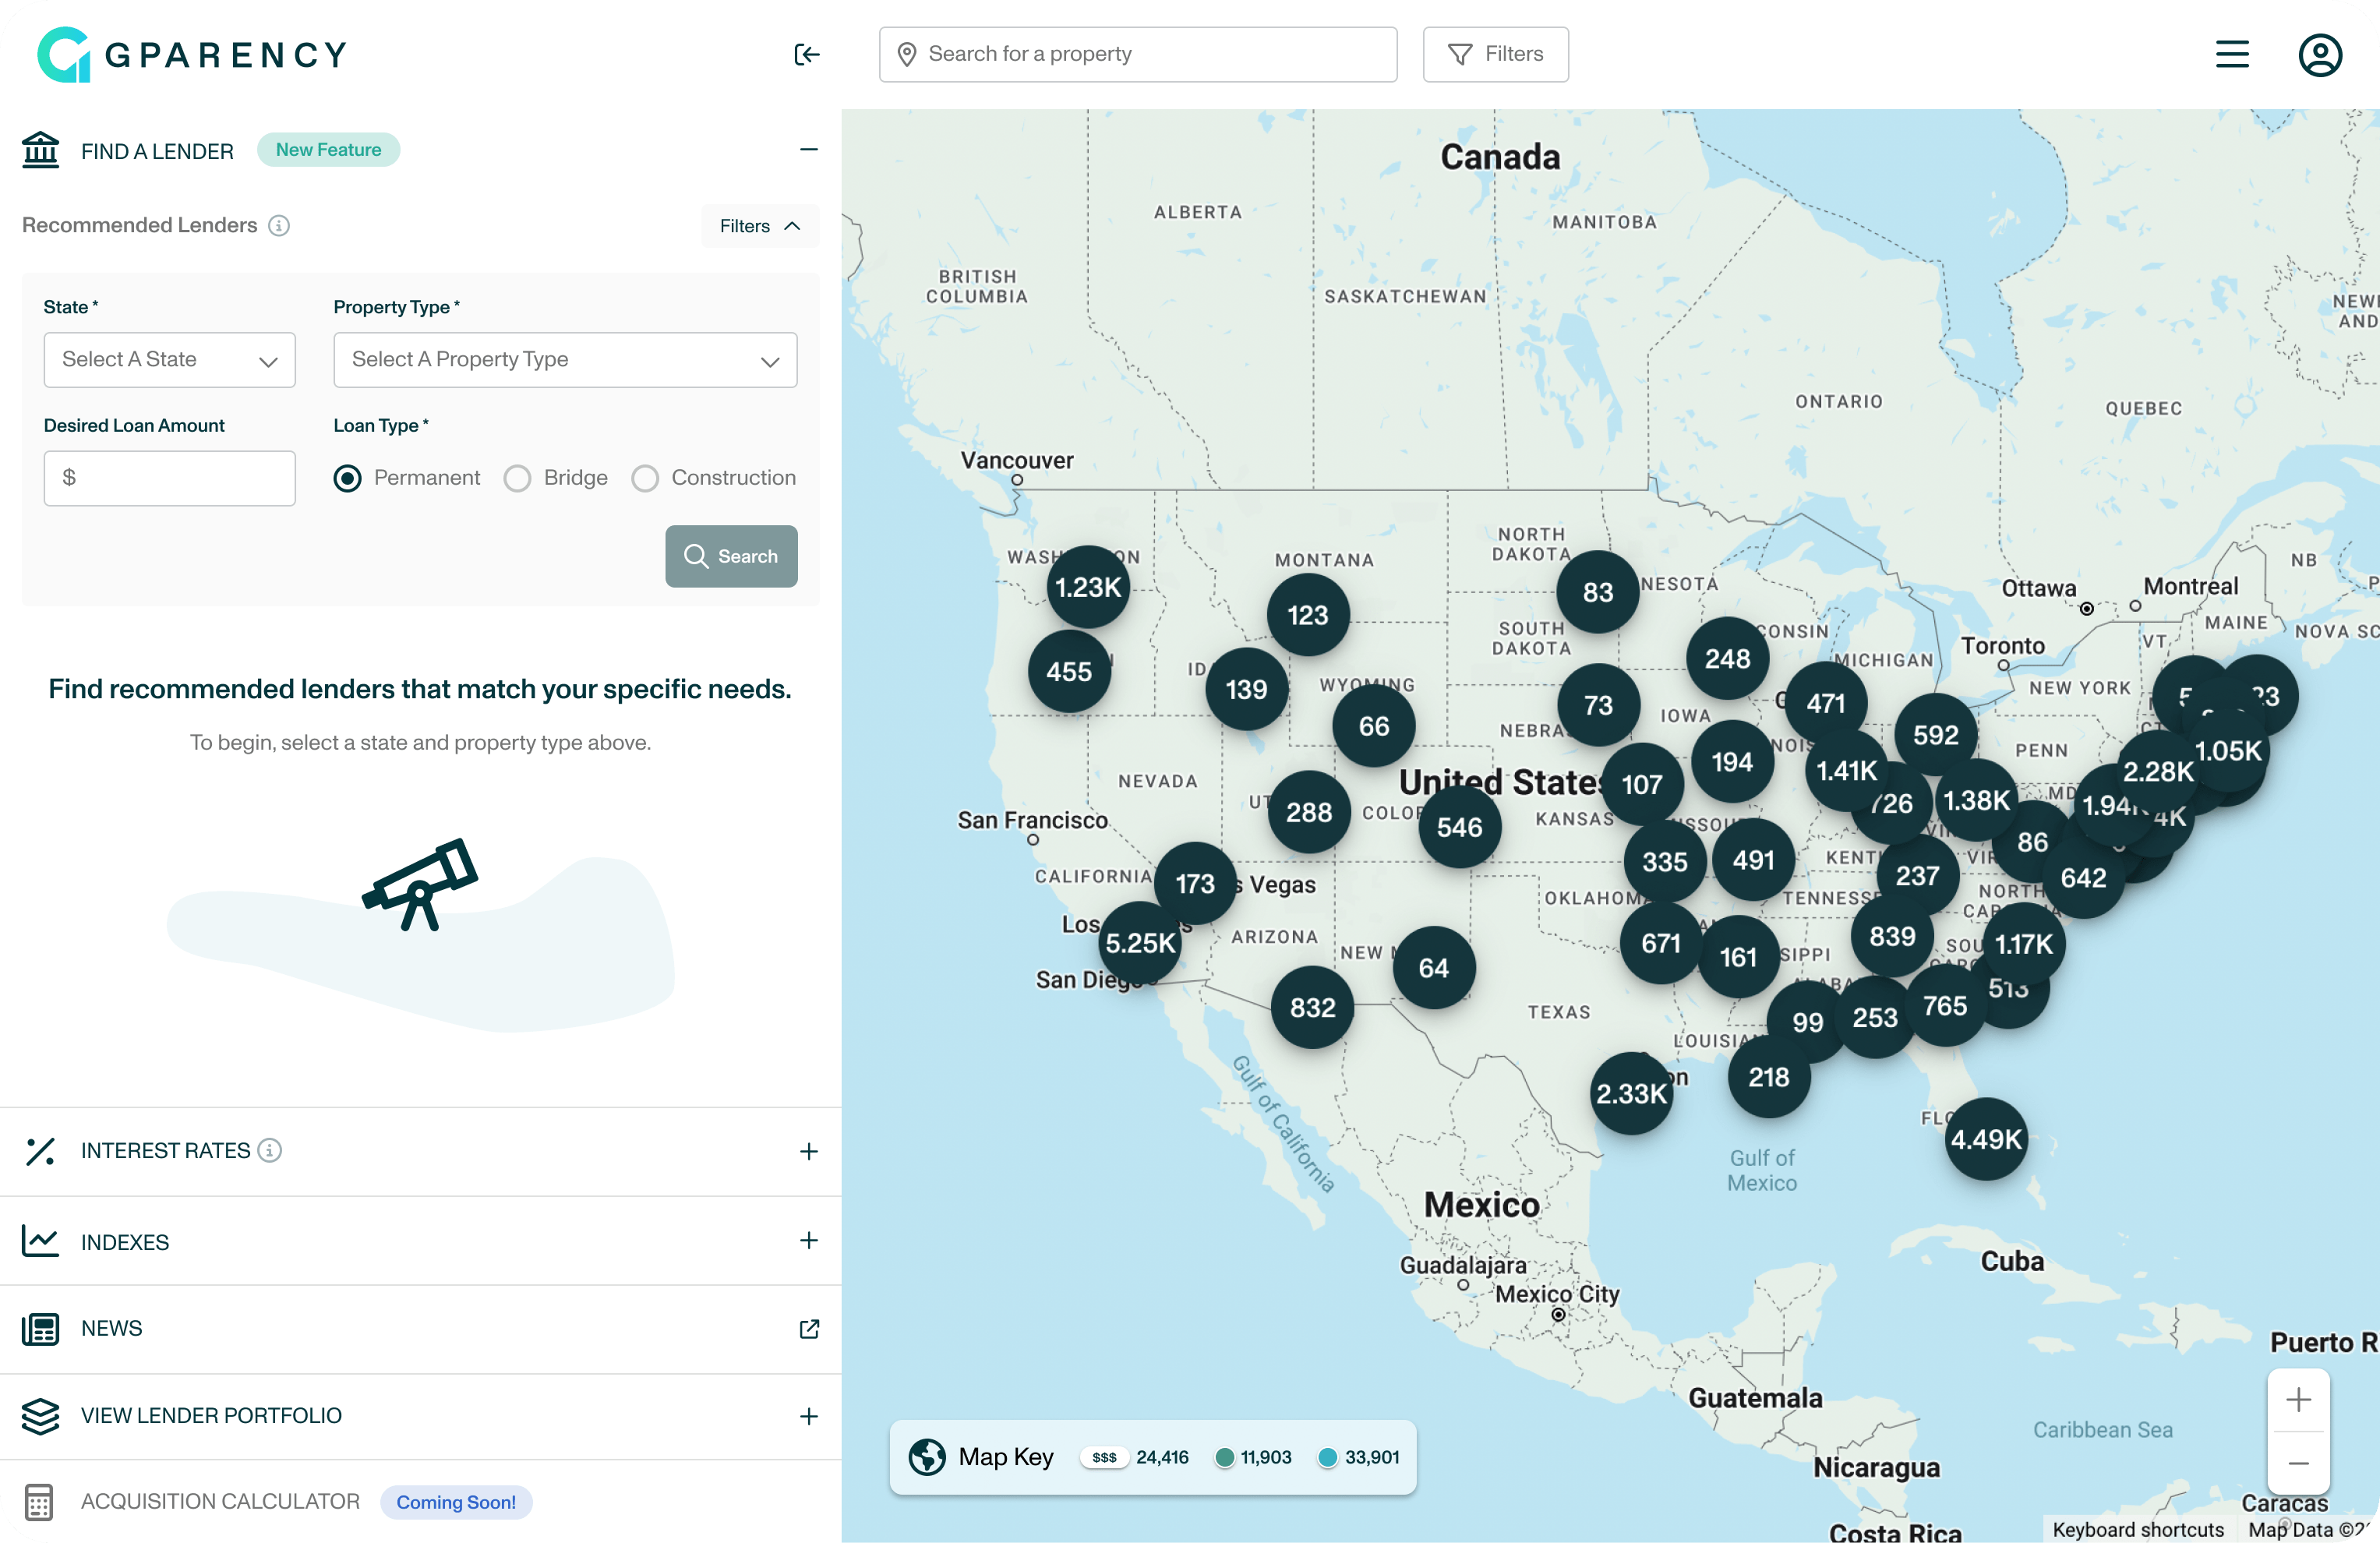Viewport: 2380px width, 1543px height.
Task: Collapse the sidebar panel arrow icon
Action: pyautogui.click(x=806, y=54)
